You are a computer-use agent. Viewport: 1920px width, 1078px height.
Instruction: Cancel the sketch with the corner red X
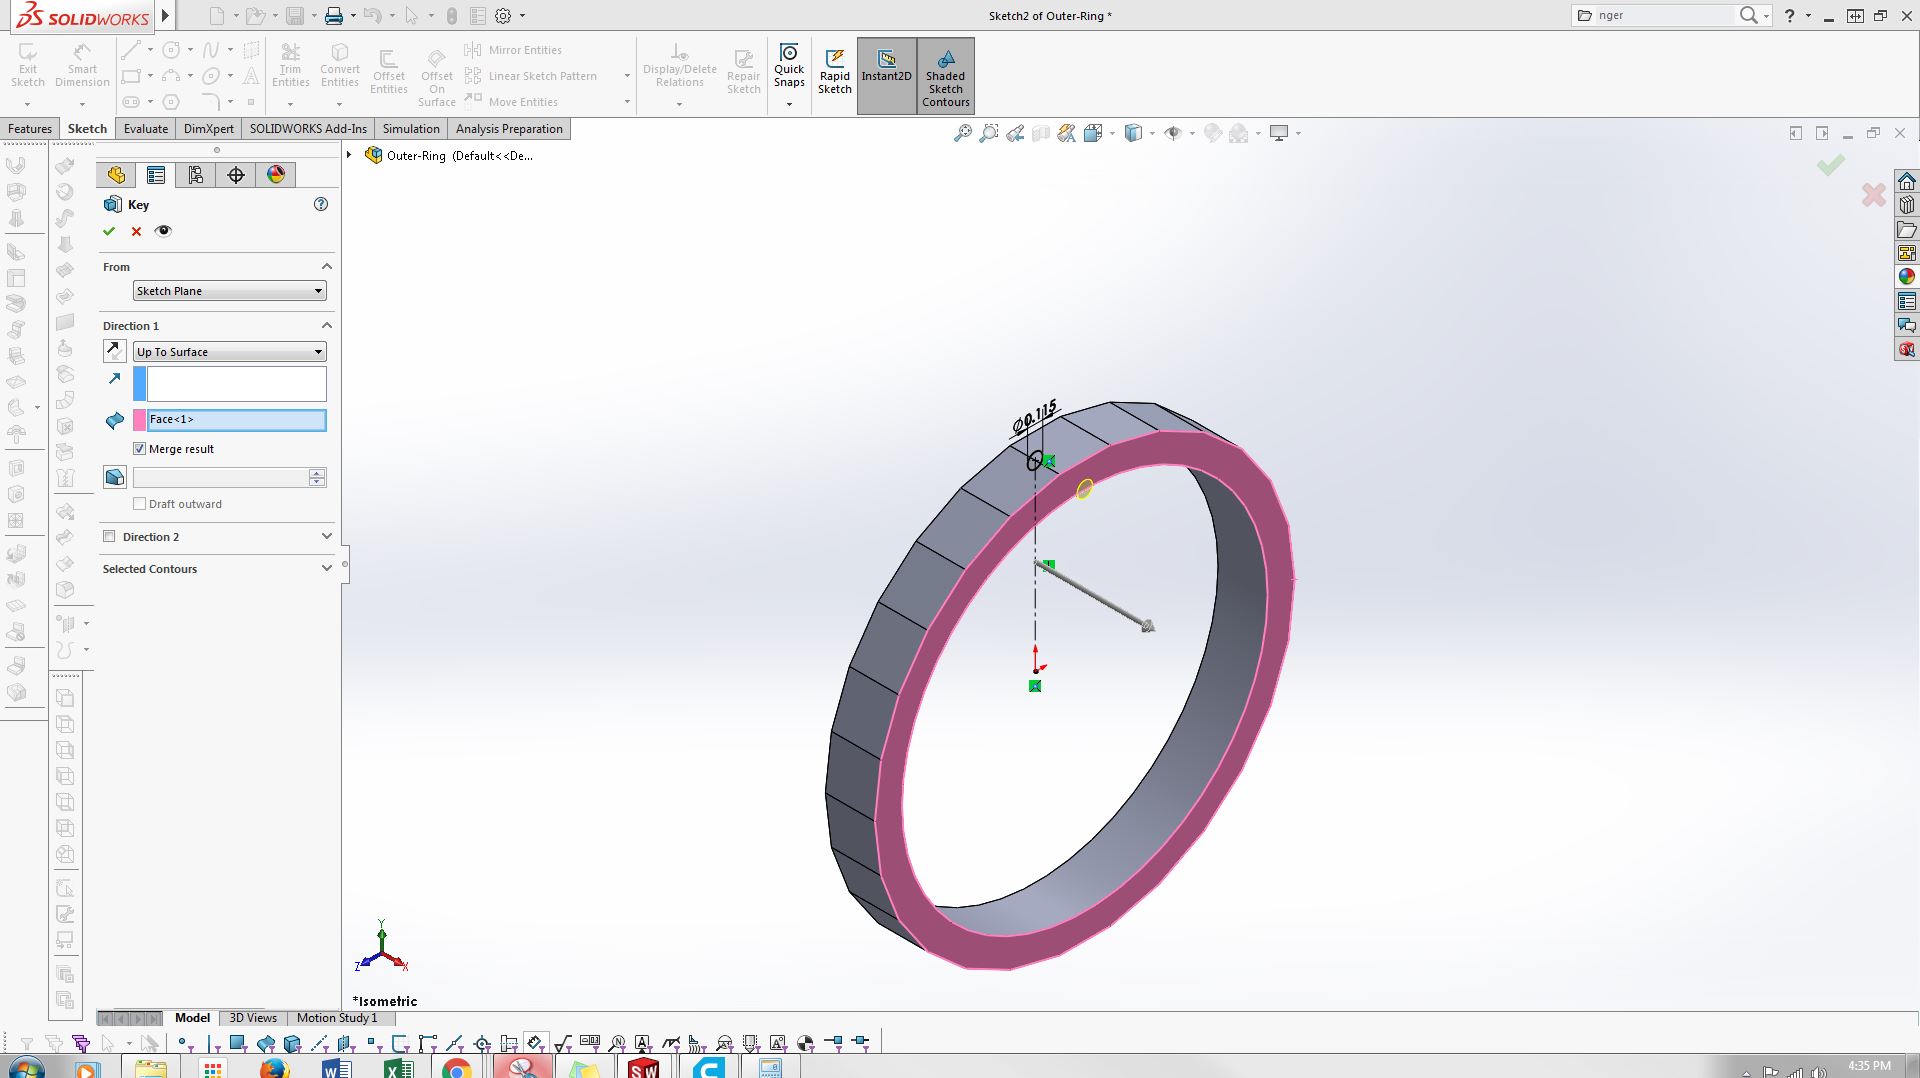[x=1874, y=194]
